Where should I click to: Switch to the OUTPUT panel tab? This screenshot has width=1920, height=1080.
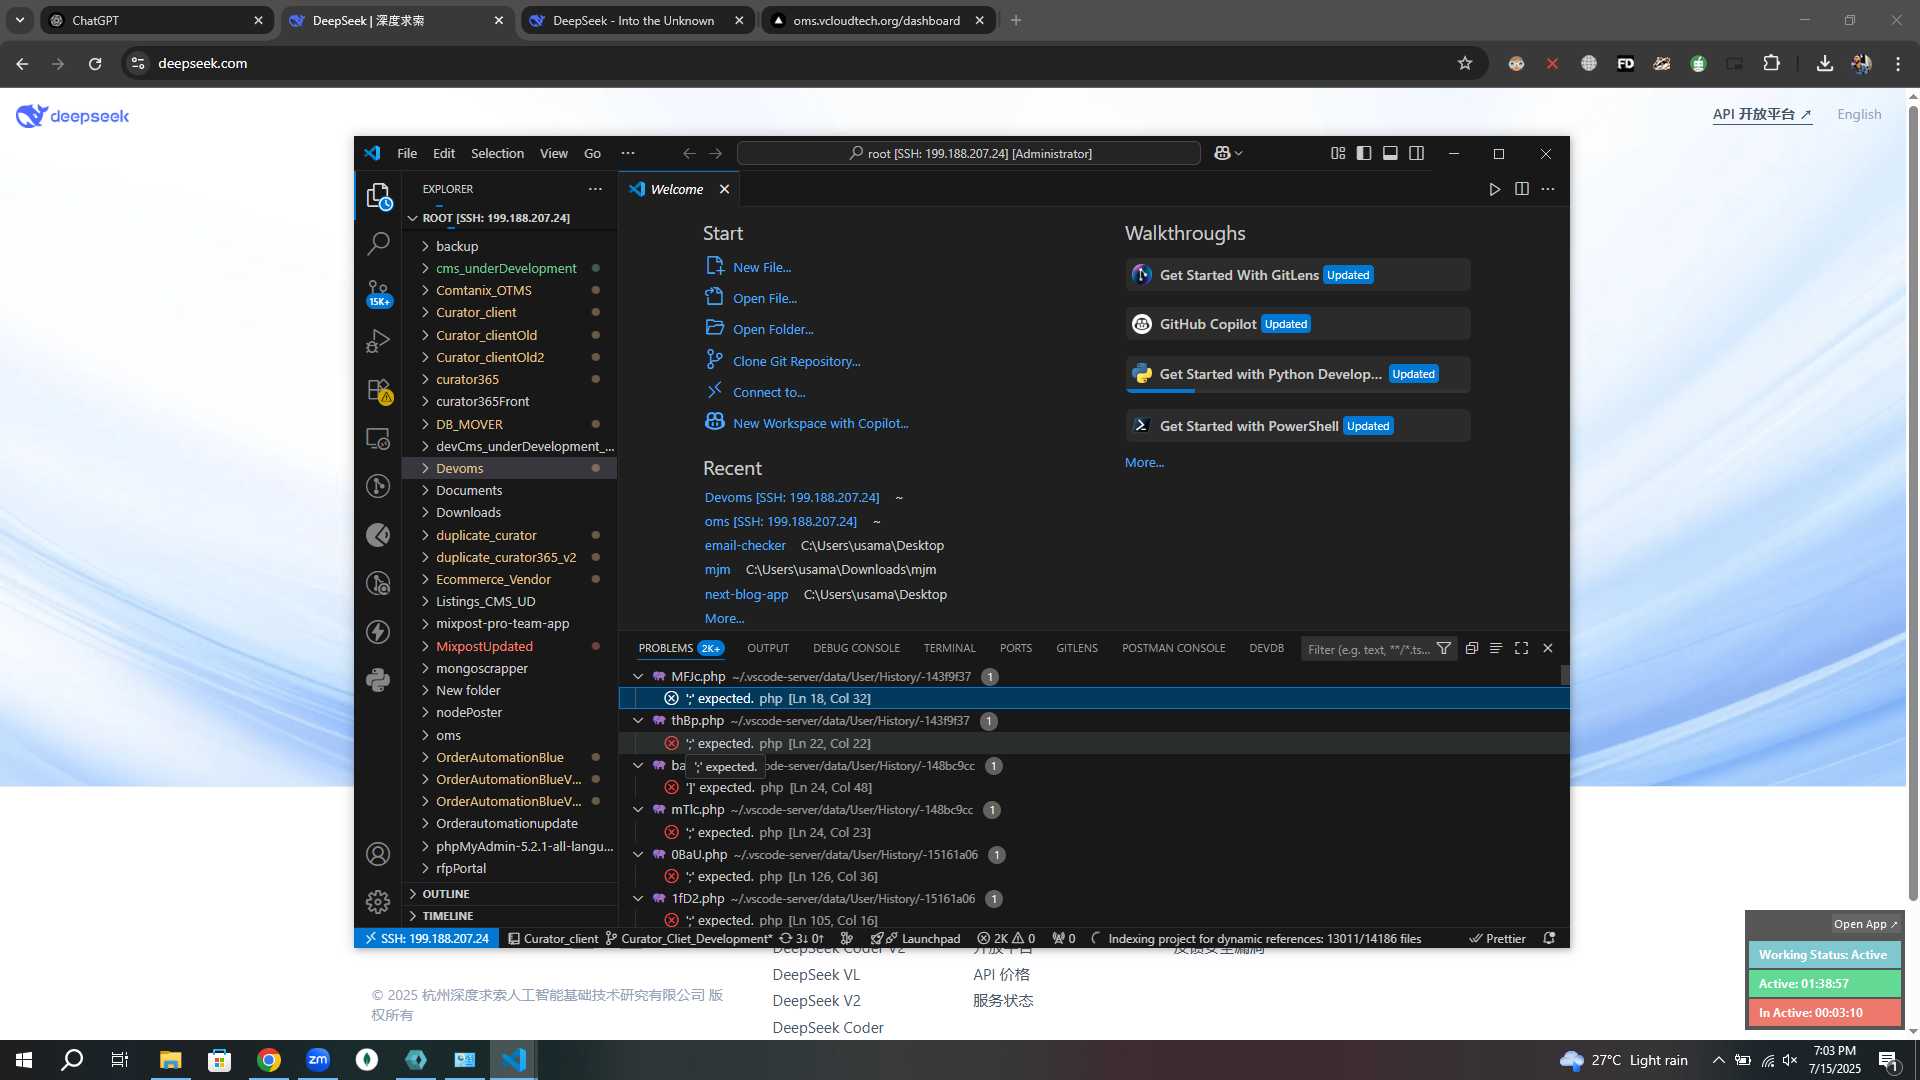tap(767, 648)
